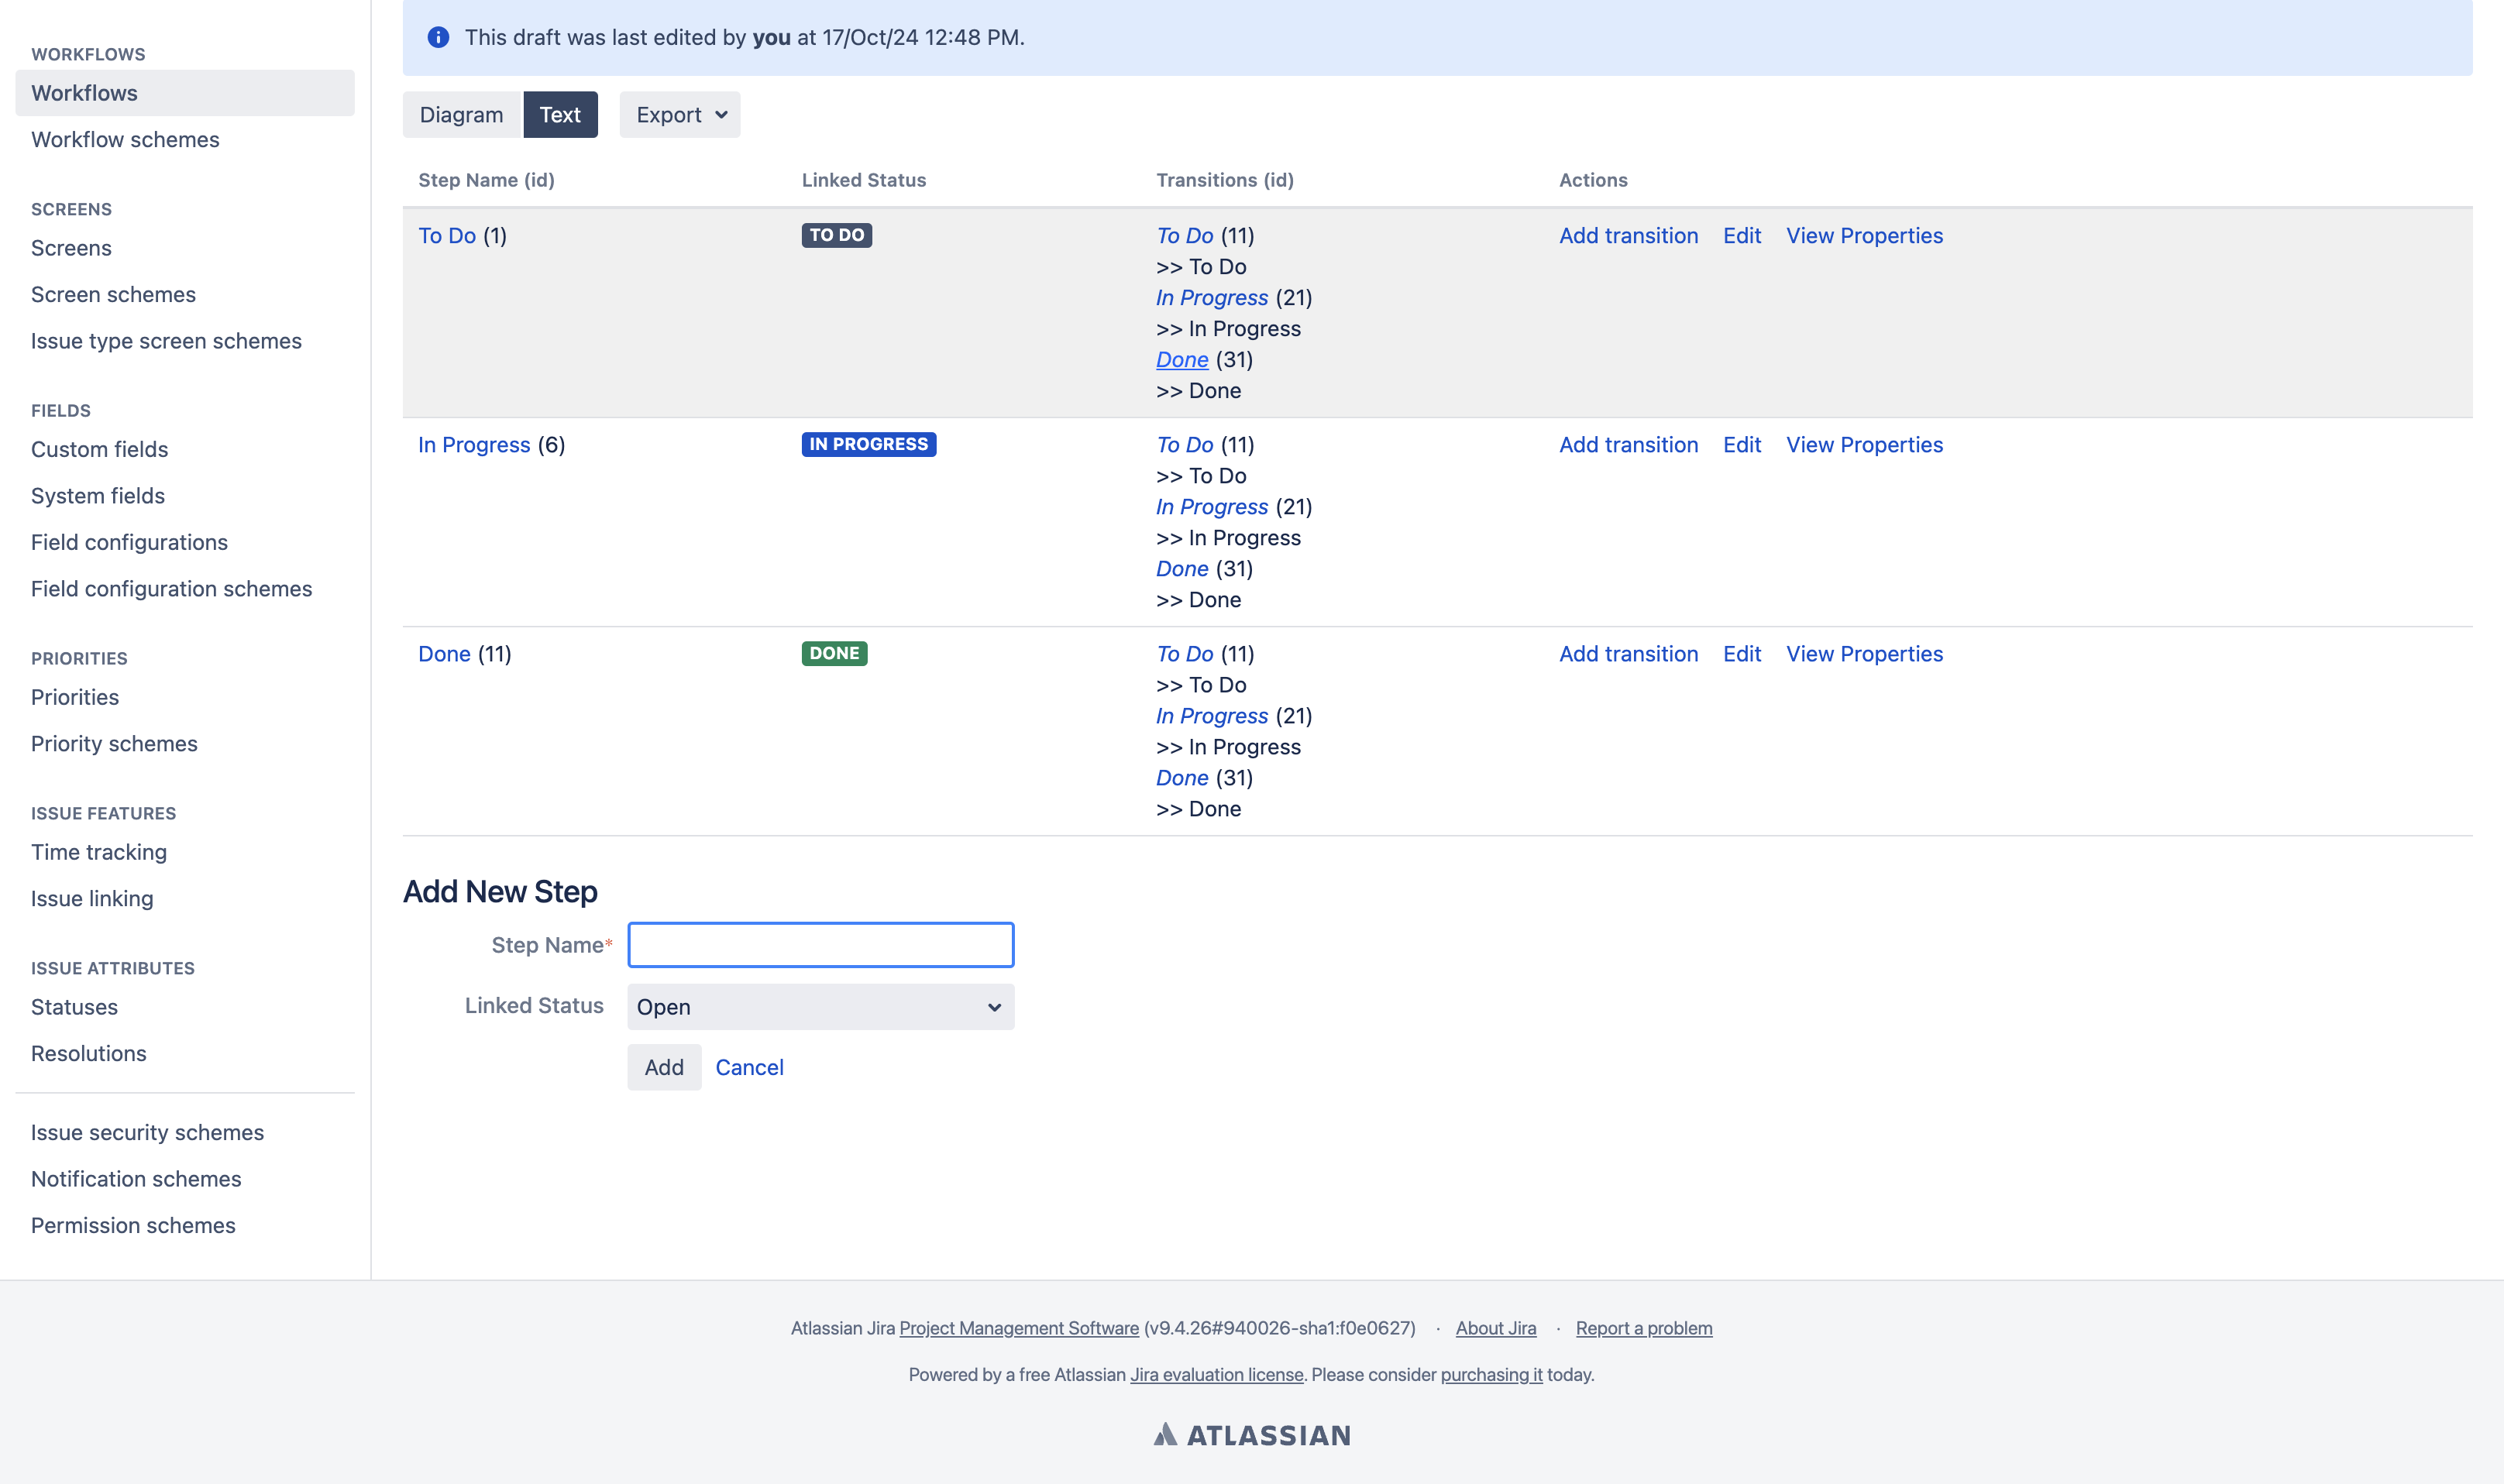The height and width of the screenshot is (1484, 2504).
Task: Click Edit for To Do step
Action: [x=1741, y=233]
